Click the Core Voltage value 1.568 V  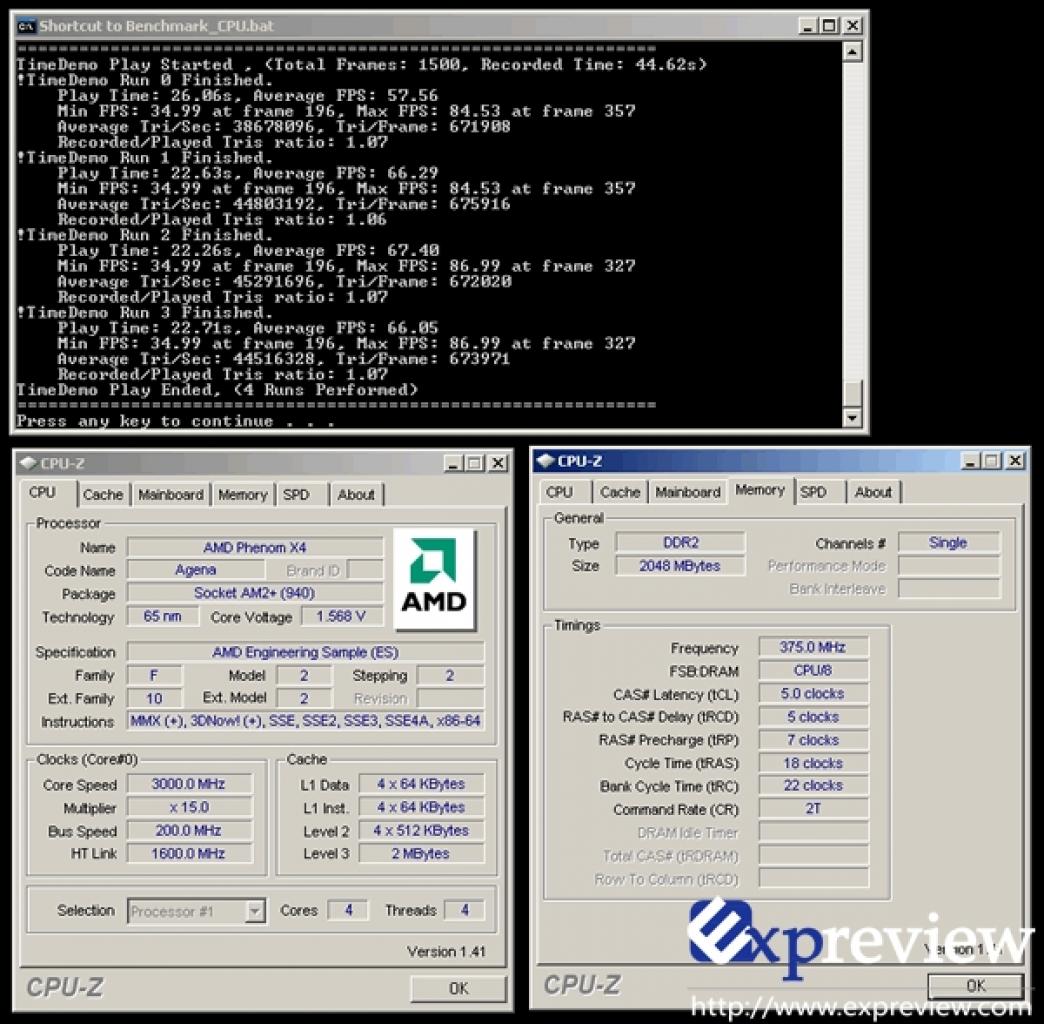coord(342,616)
